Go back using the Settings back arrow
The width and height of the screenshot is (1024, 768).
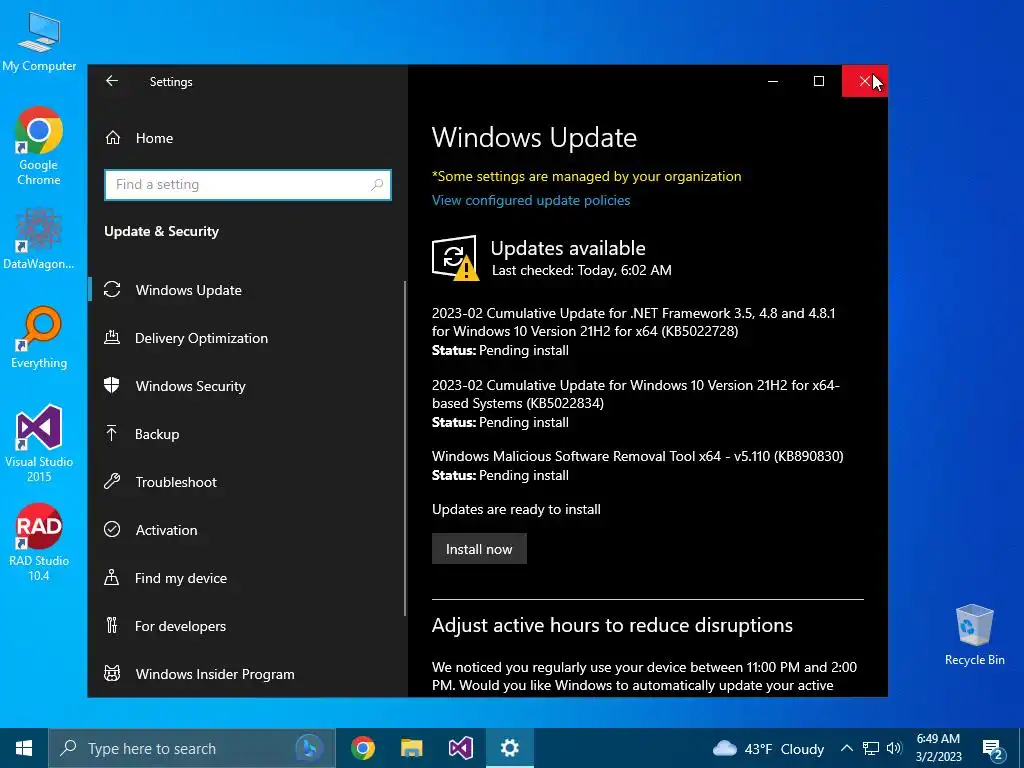tap(112, 81)
